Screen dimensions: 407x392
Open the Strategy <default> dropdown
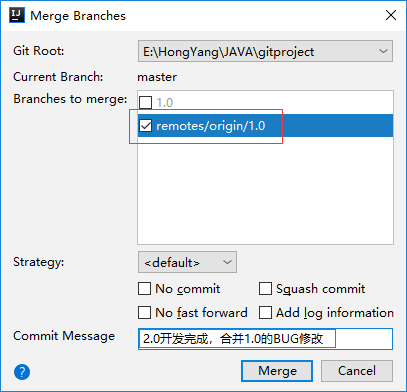(x=187, y=262)
